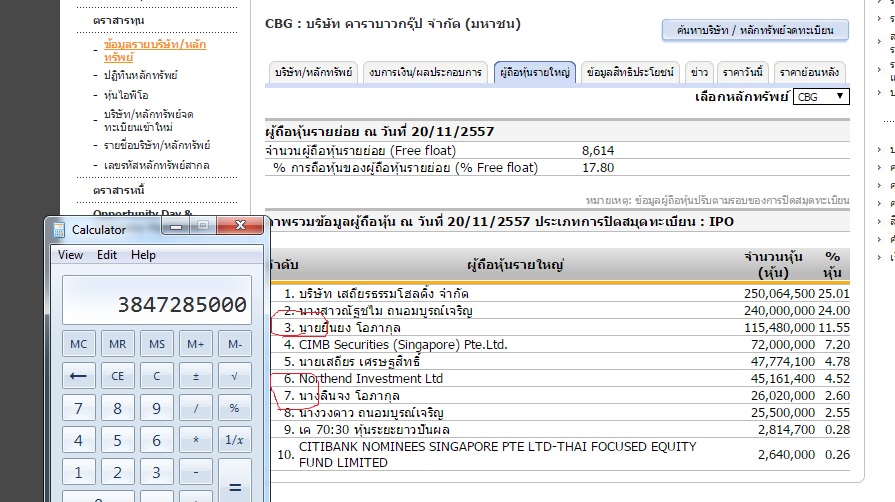Click the share count 250,064,500
895x502 pixels.
779,294
